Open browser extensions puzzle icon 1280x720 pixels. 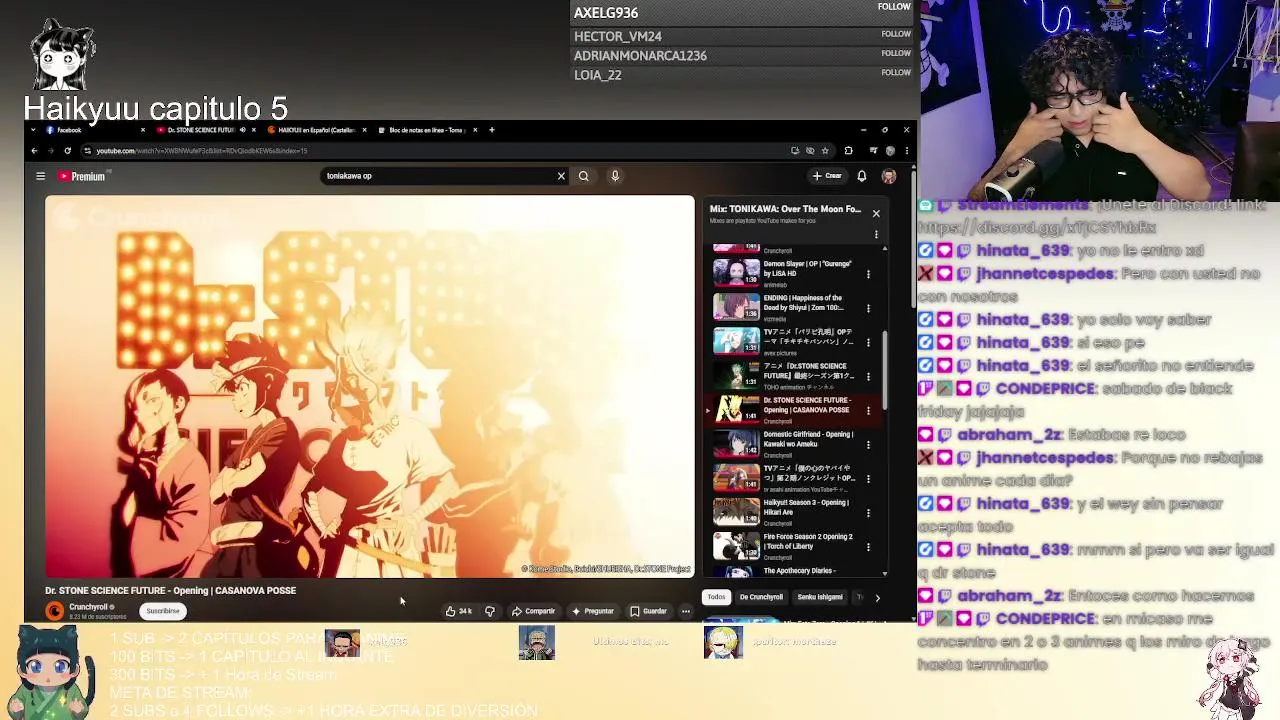coord(849,151)
